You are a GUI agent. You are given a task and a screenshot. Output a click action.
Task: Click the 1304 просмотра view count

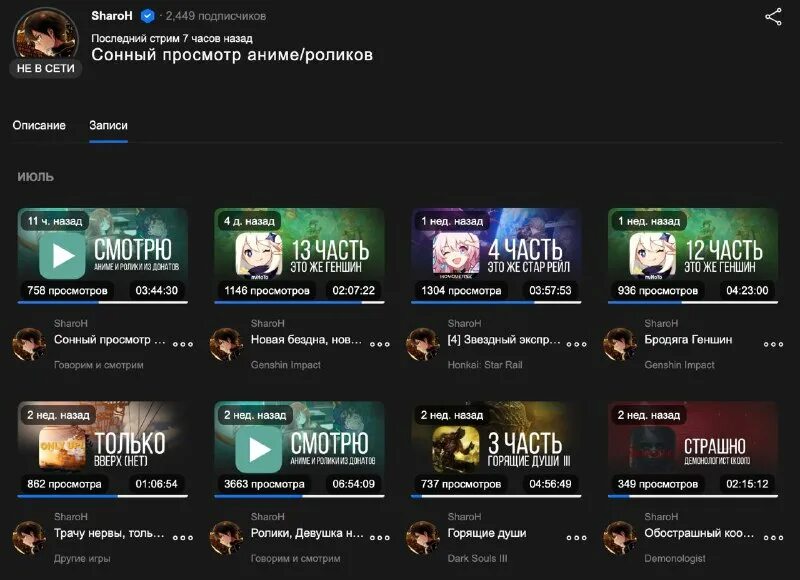[461, 291]
